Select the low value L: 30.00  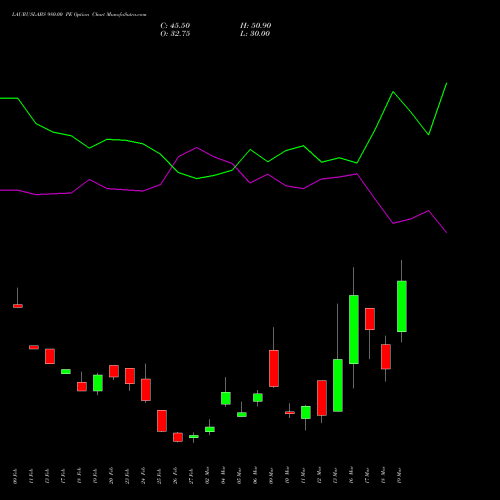coord(255,34)
